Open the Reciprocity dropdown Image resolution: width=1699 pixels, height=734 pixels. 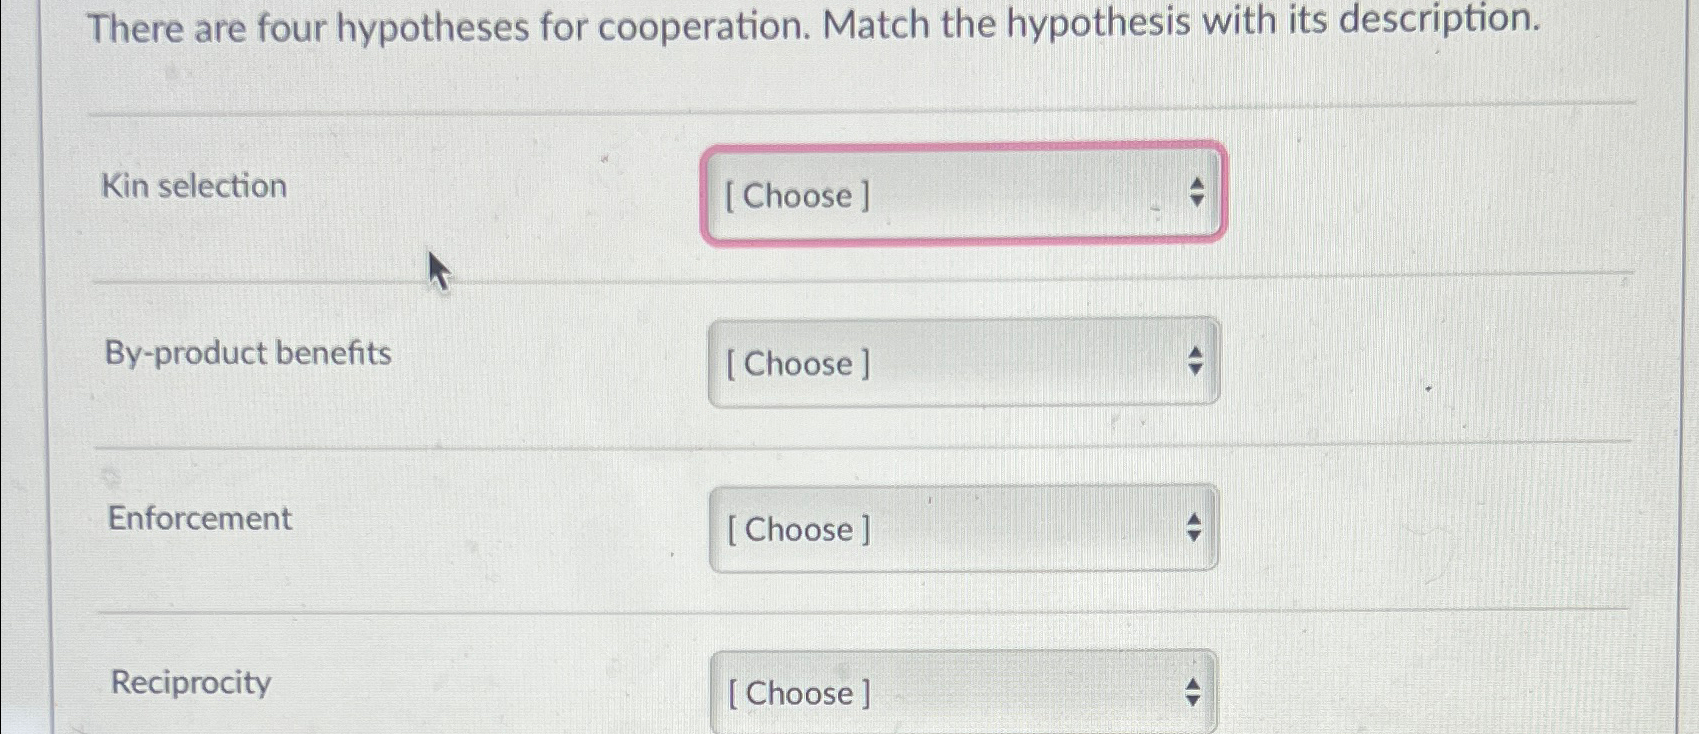point(960,690)
